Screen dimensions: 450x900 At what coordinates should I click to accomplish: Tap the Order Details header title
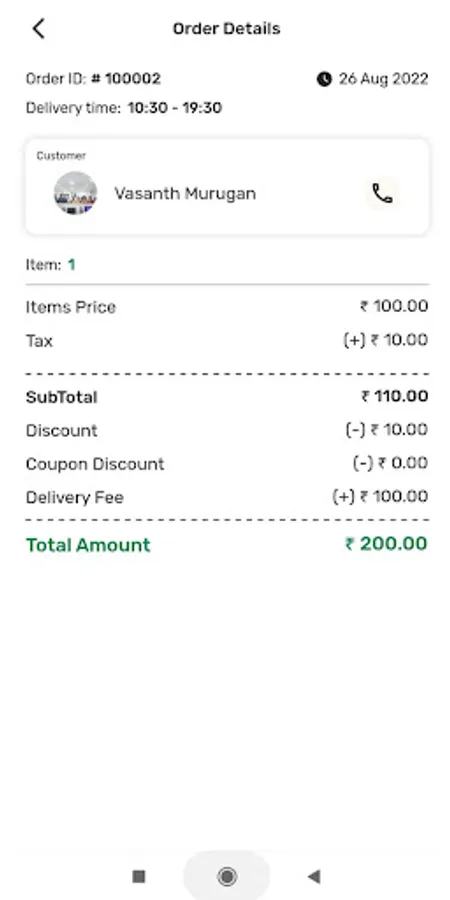pos(226,29)
